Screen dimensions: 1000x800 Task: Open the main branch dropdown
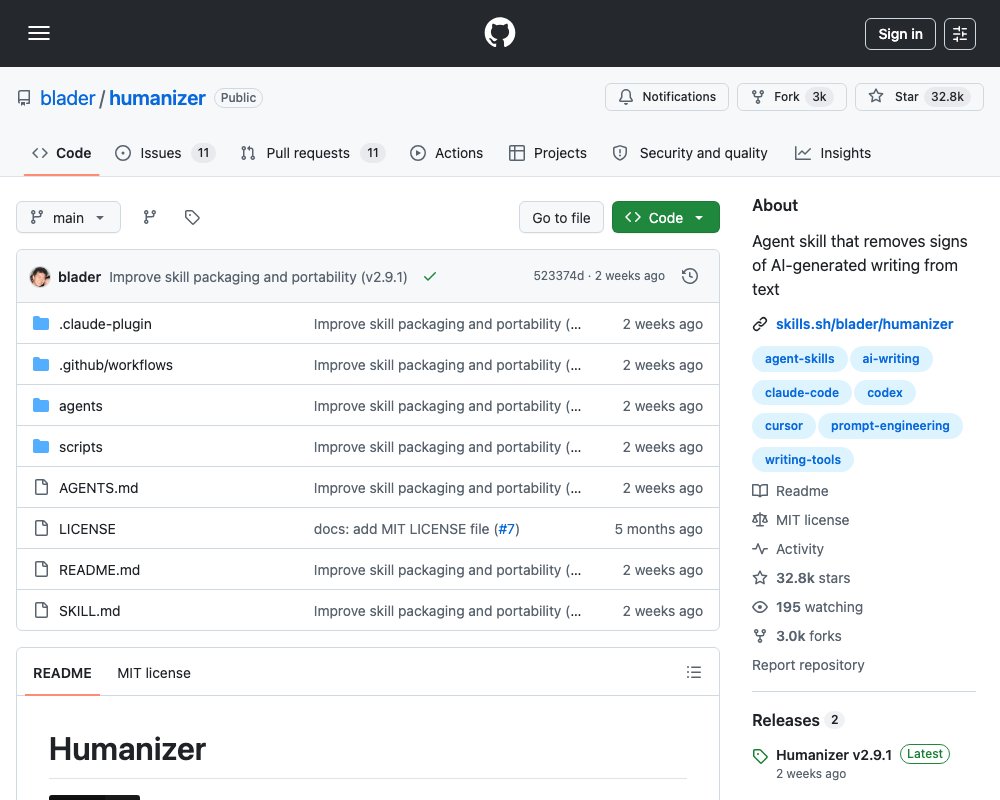click(68, 218)
